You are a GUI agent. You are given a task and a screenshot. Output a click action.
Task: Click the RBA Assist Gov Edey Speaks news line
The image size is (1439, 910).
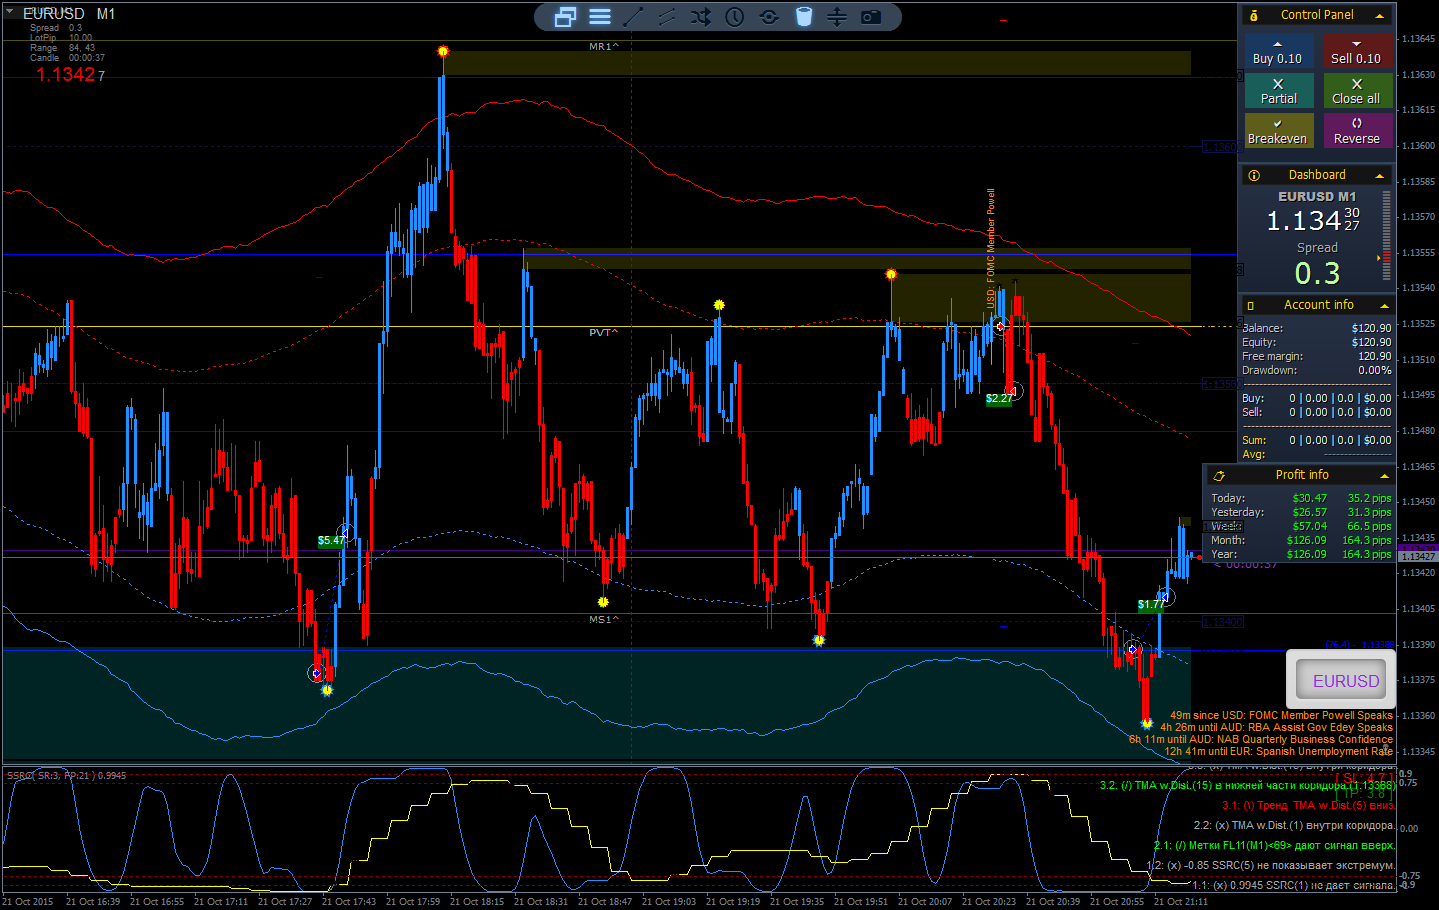pyautogui.click(x=1276, y=728)
